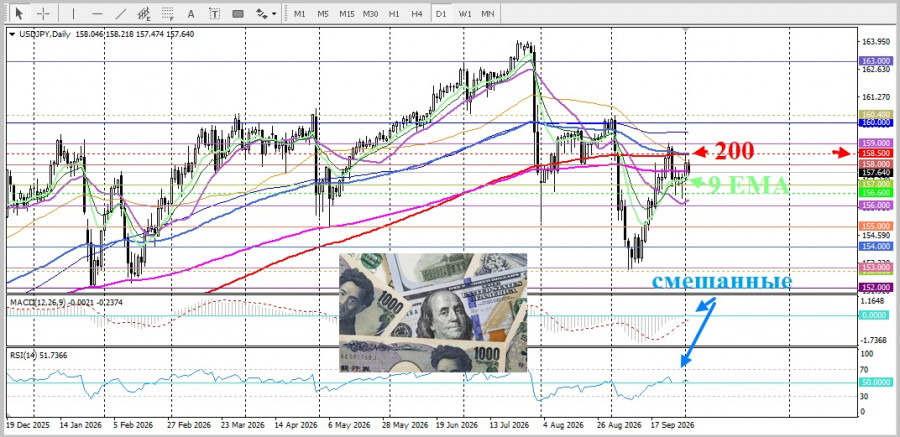Click the 159.000 price level label

876,143
